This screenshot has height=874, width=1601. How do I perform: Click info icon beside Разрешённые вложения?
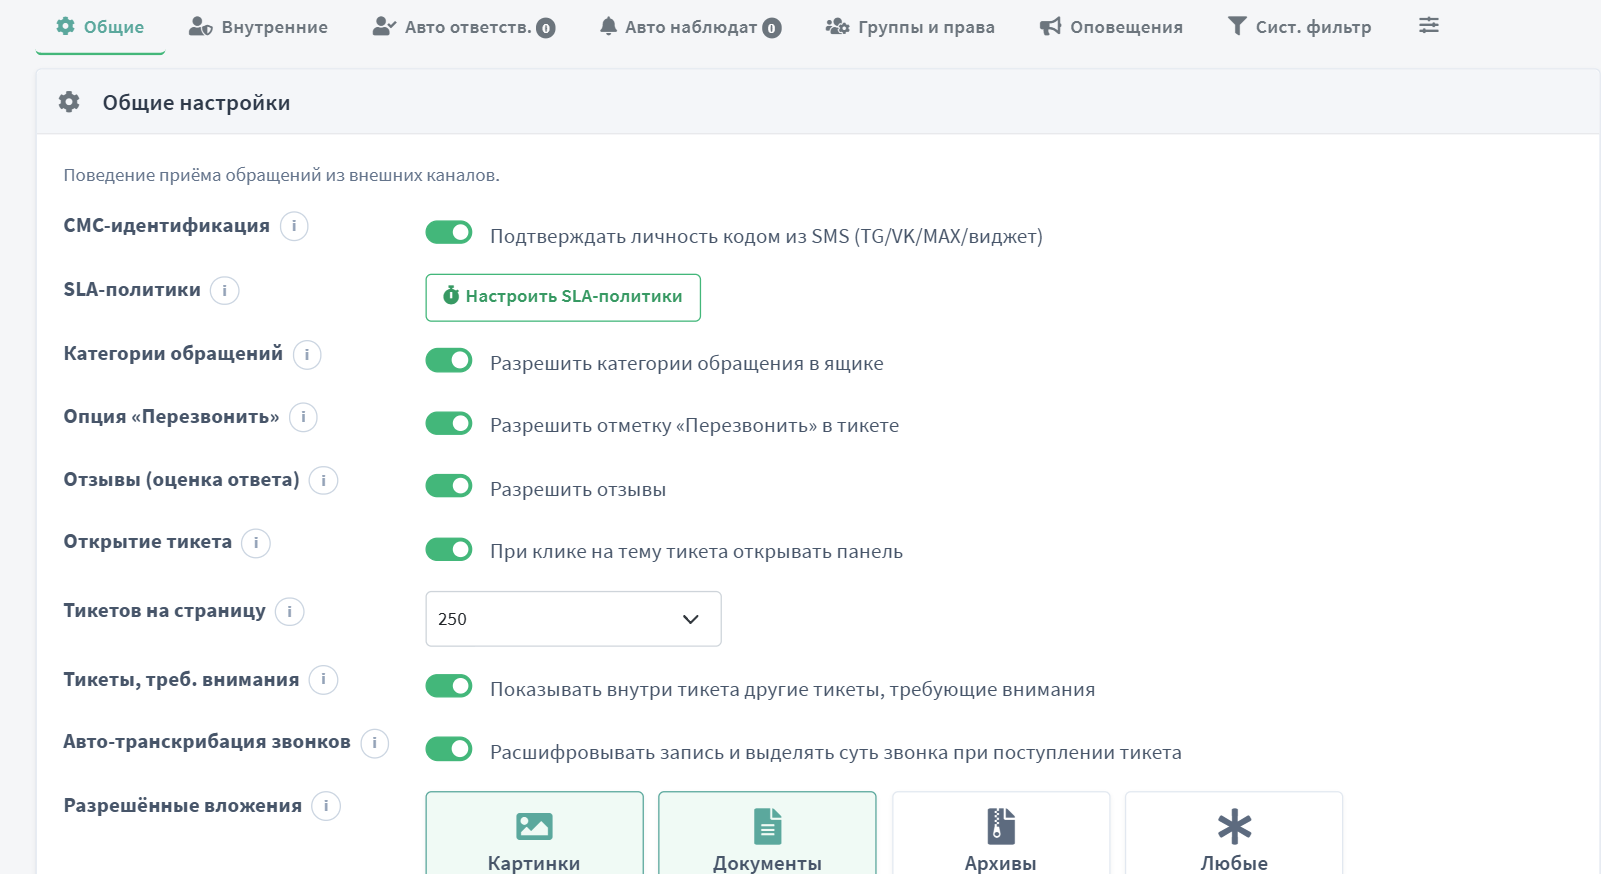[x=326, y=806]
